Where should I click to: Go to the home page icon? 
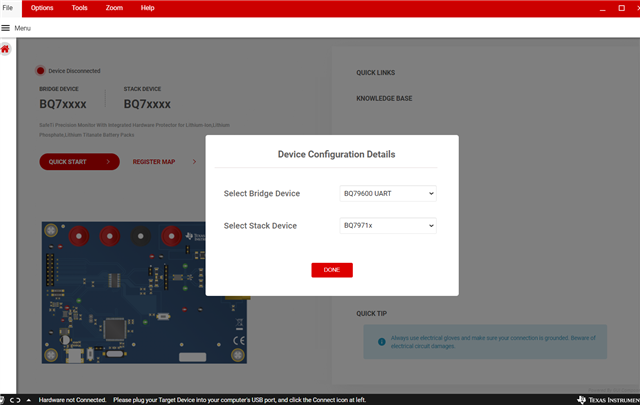5,49
